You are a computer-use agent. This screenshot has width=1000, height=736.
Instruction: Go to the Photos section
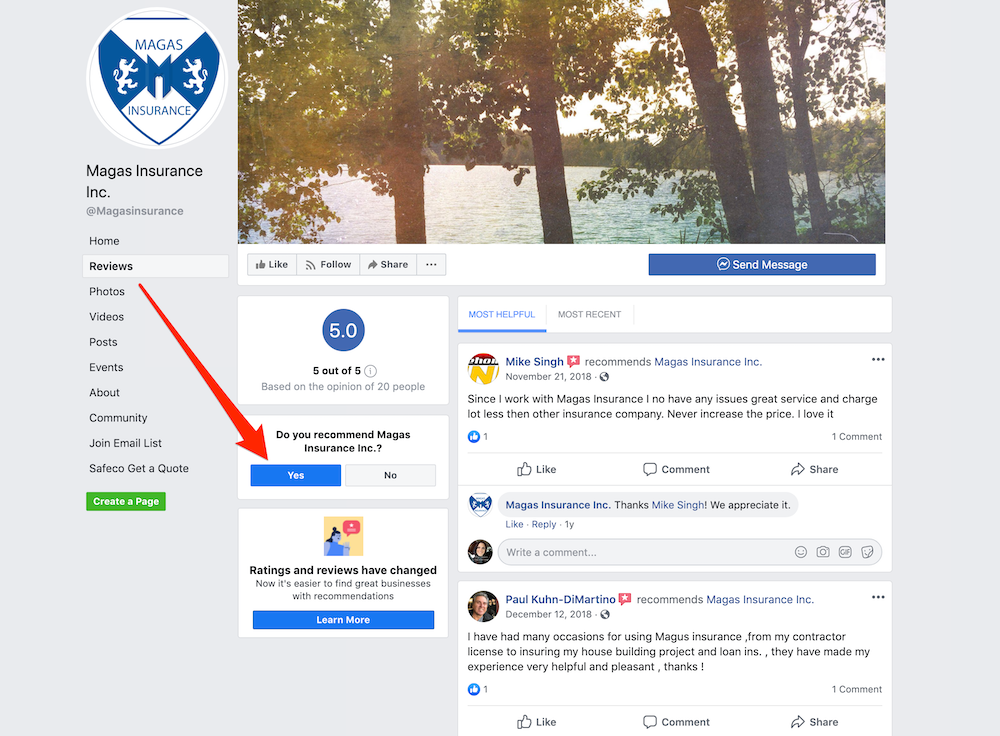(x=107, y=291)
